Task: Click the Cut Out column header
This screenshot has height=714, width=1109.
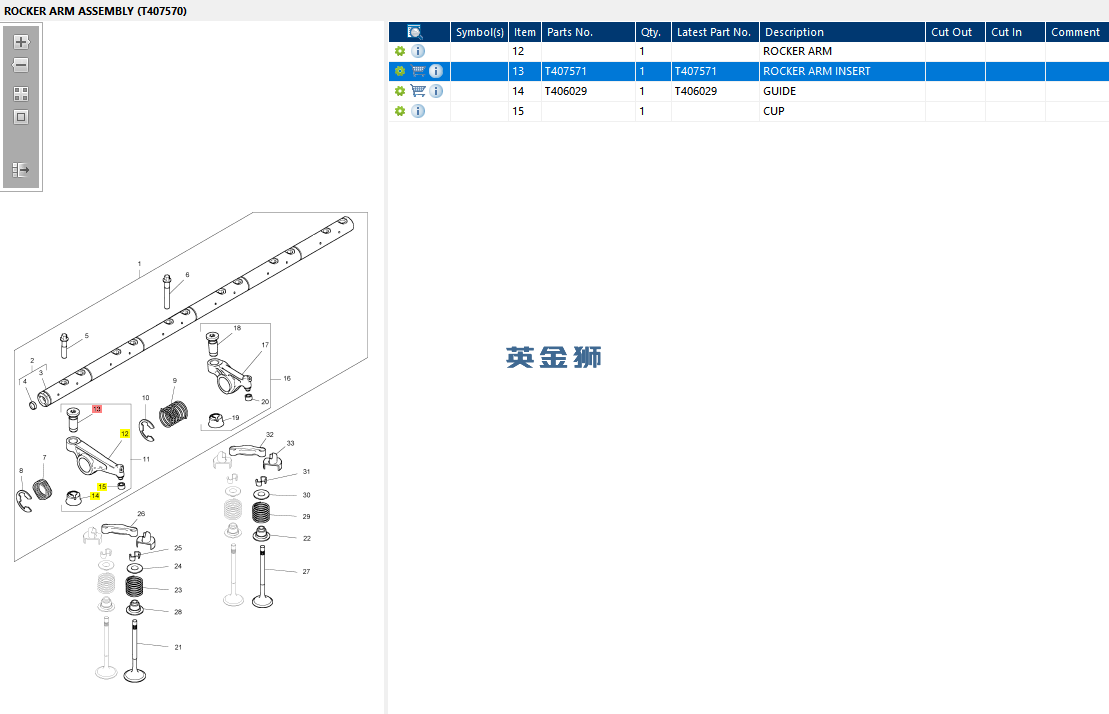Action: (x=956, y=32)
